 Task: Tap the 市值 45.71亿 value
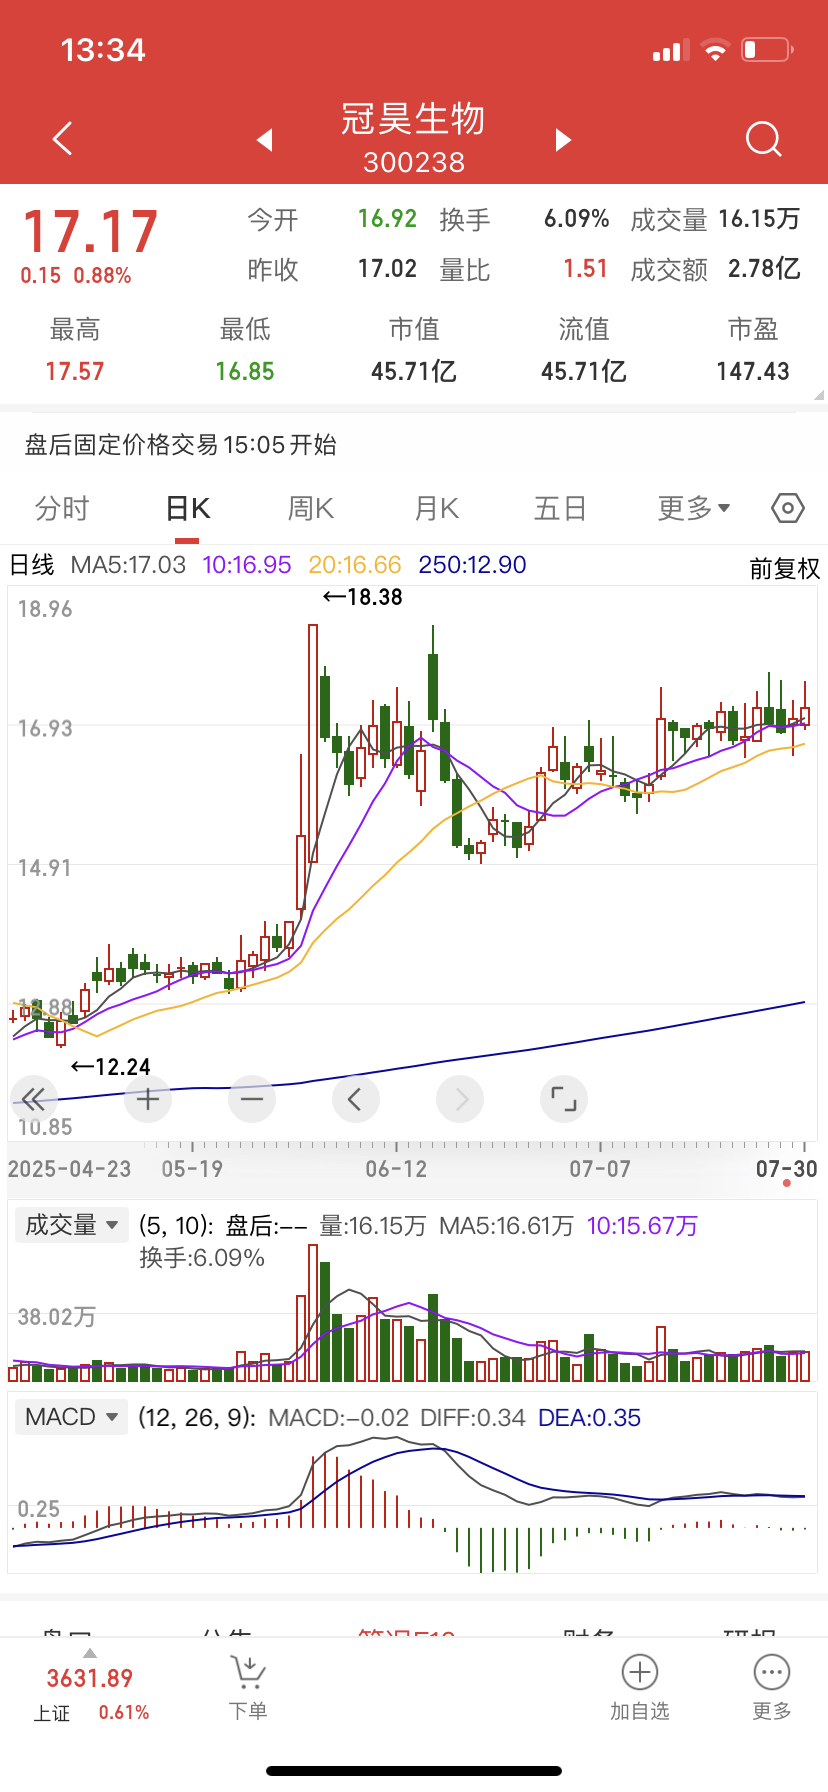coord(414,372)
